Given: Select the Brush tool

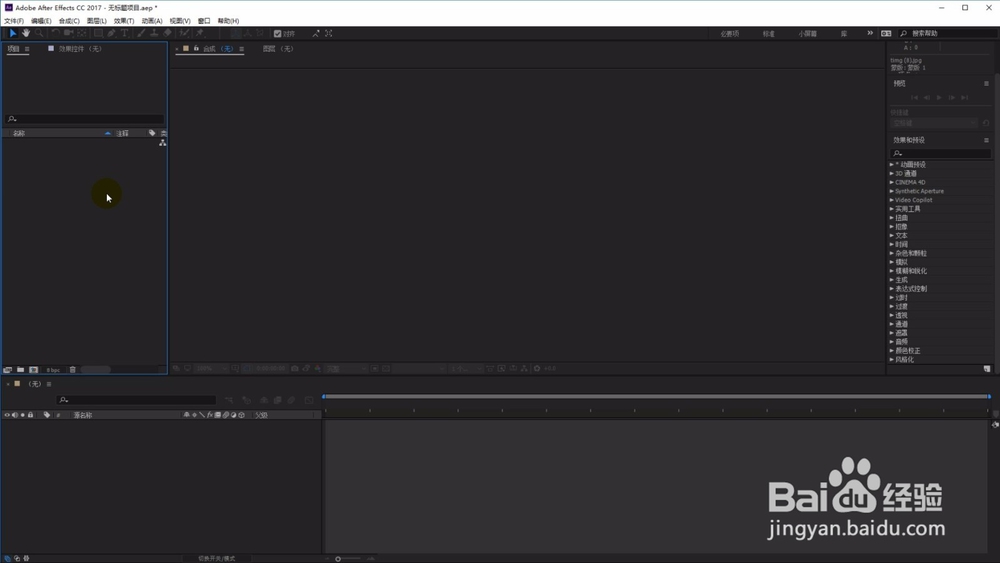Looking at the screenshot, I should (x=141, y=33).
